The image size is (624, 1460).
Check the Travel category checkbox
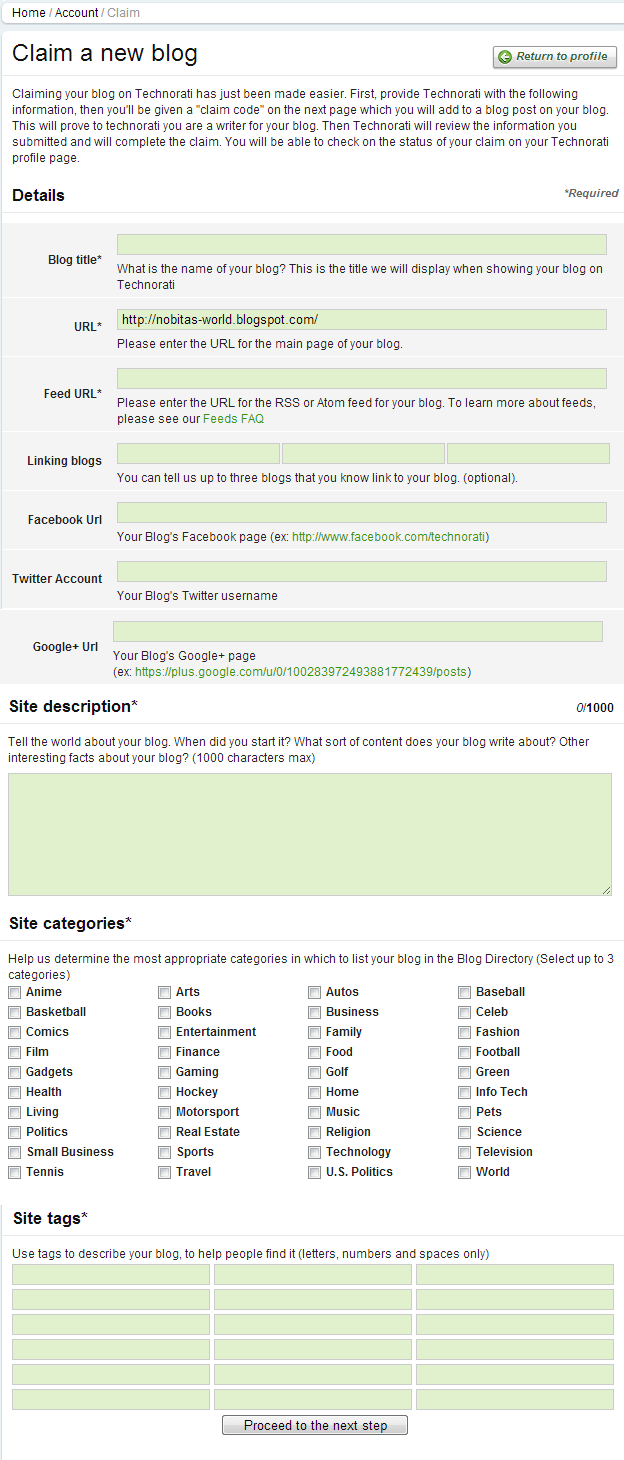click(x=165, y=1172)
